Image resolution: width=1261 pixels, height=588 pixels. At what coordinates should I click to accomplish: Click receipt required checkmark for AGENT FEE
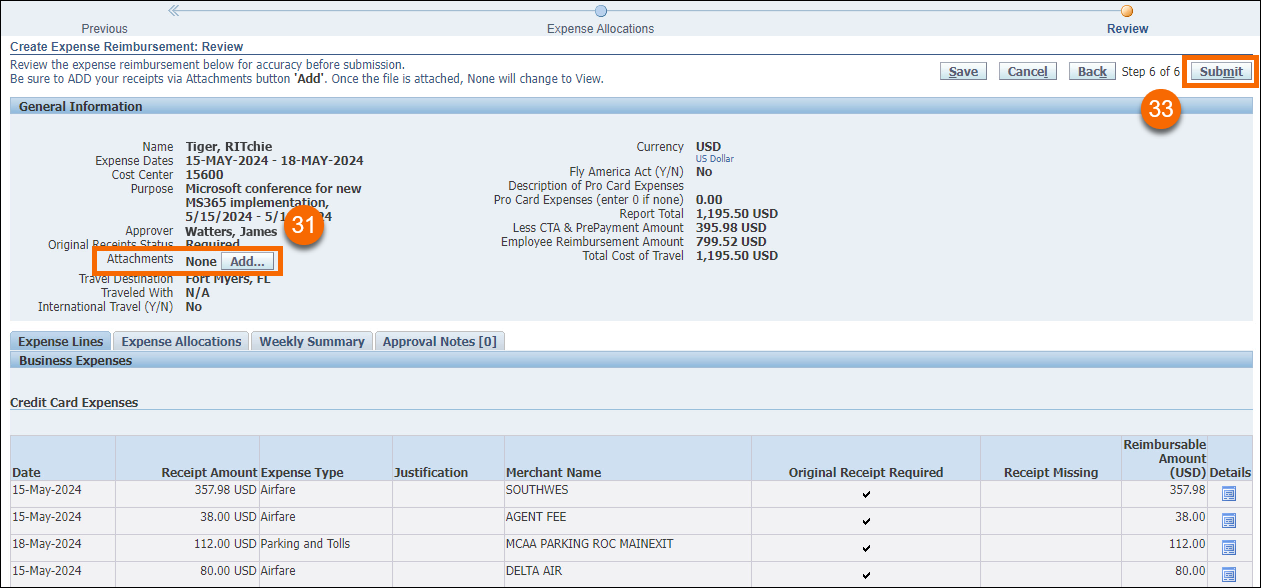pyautogui.click(x=866, y=521)
